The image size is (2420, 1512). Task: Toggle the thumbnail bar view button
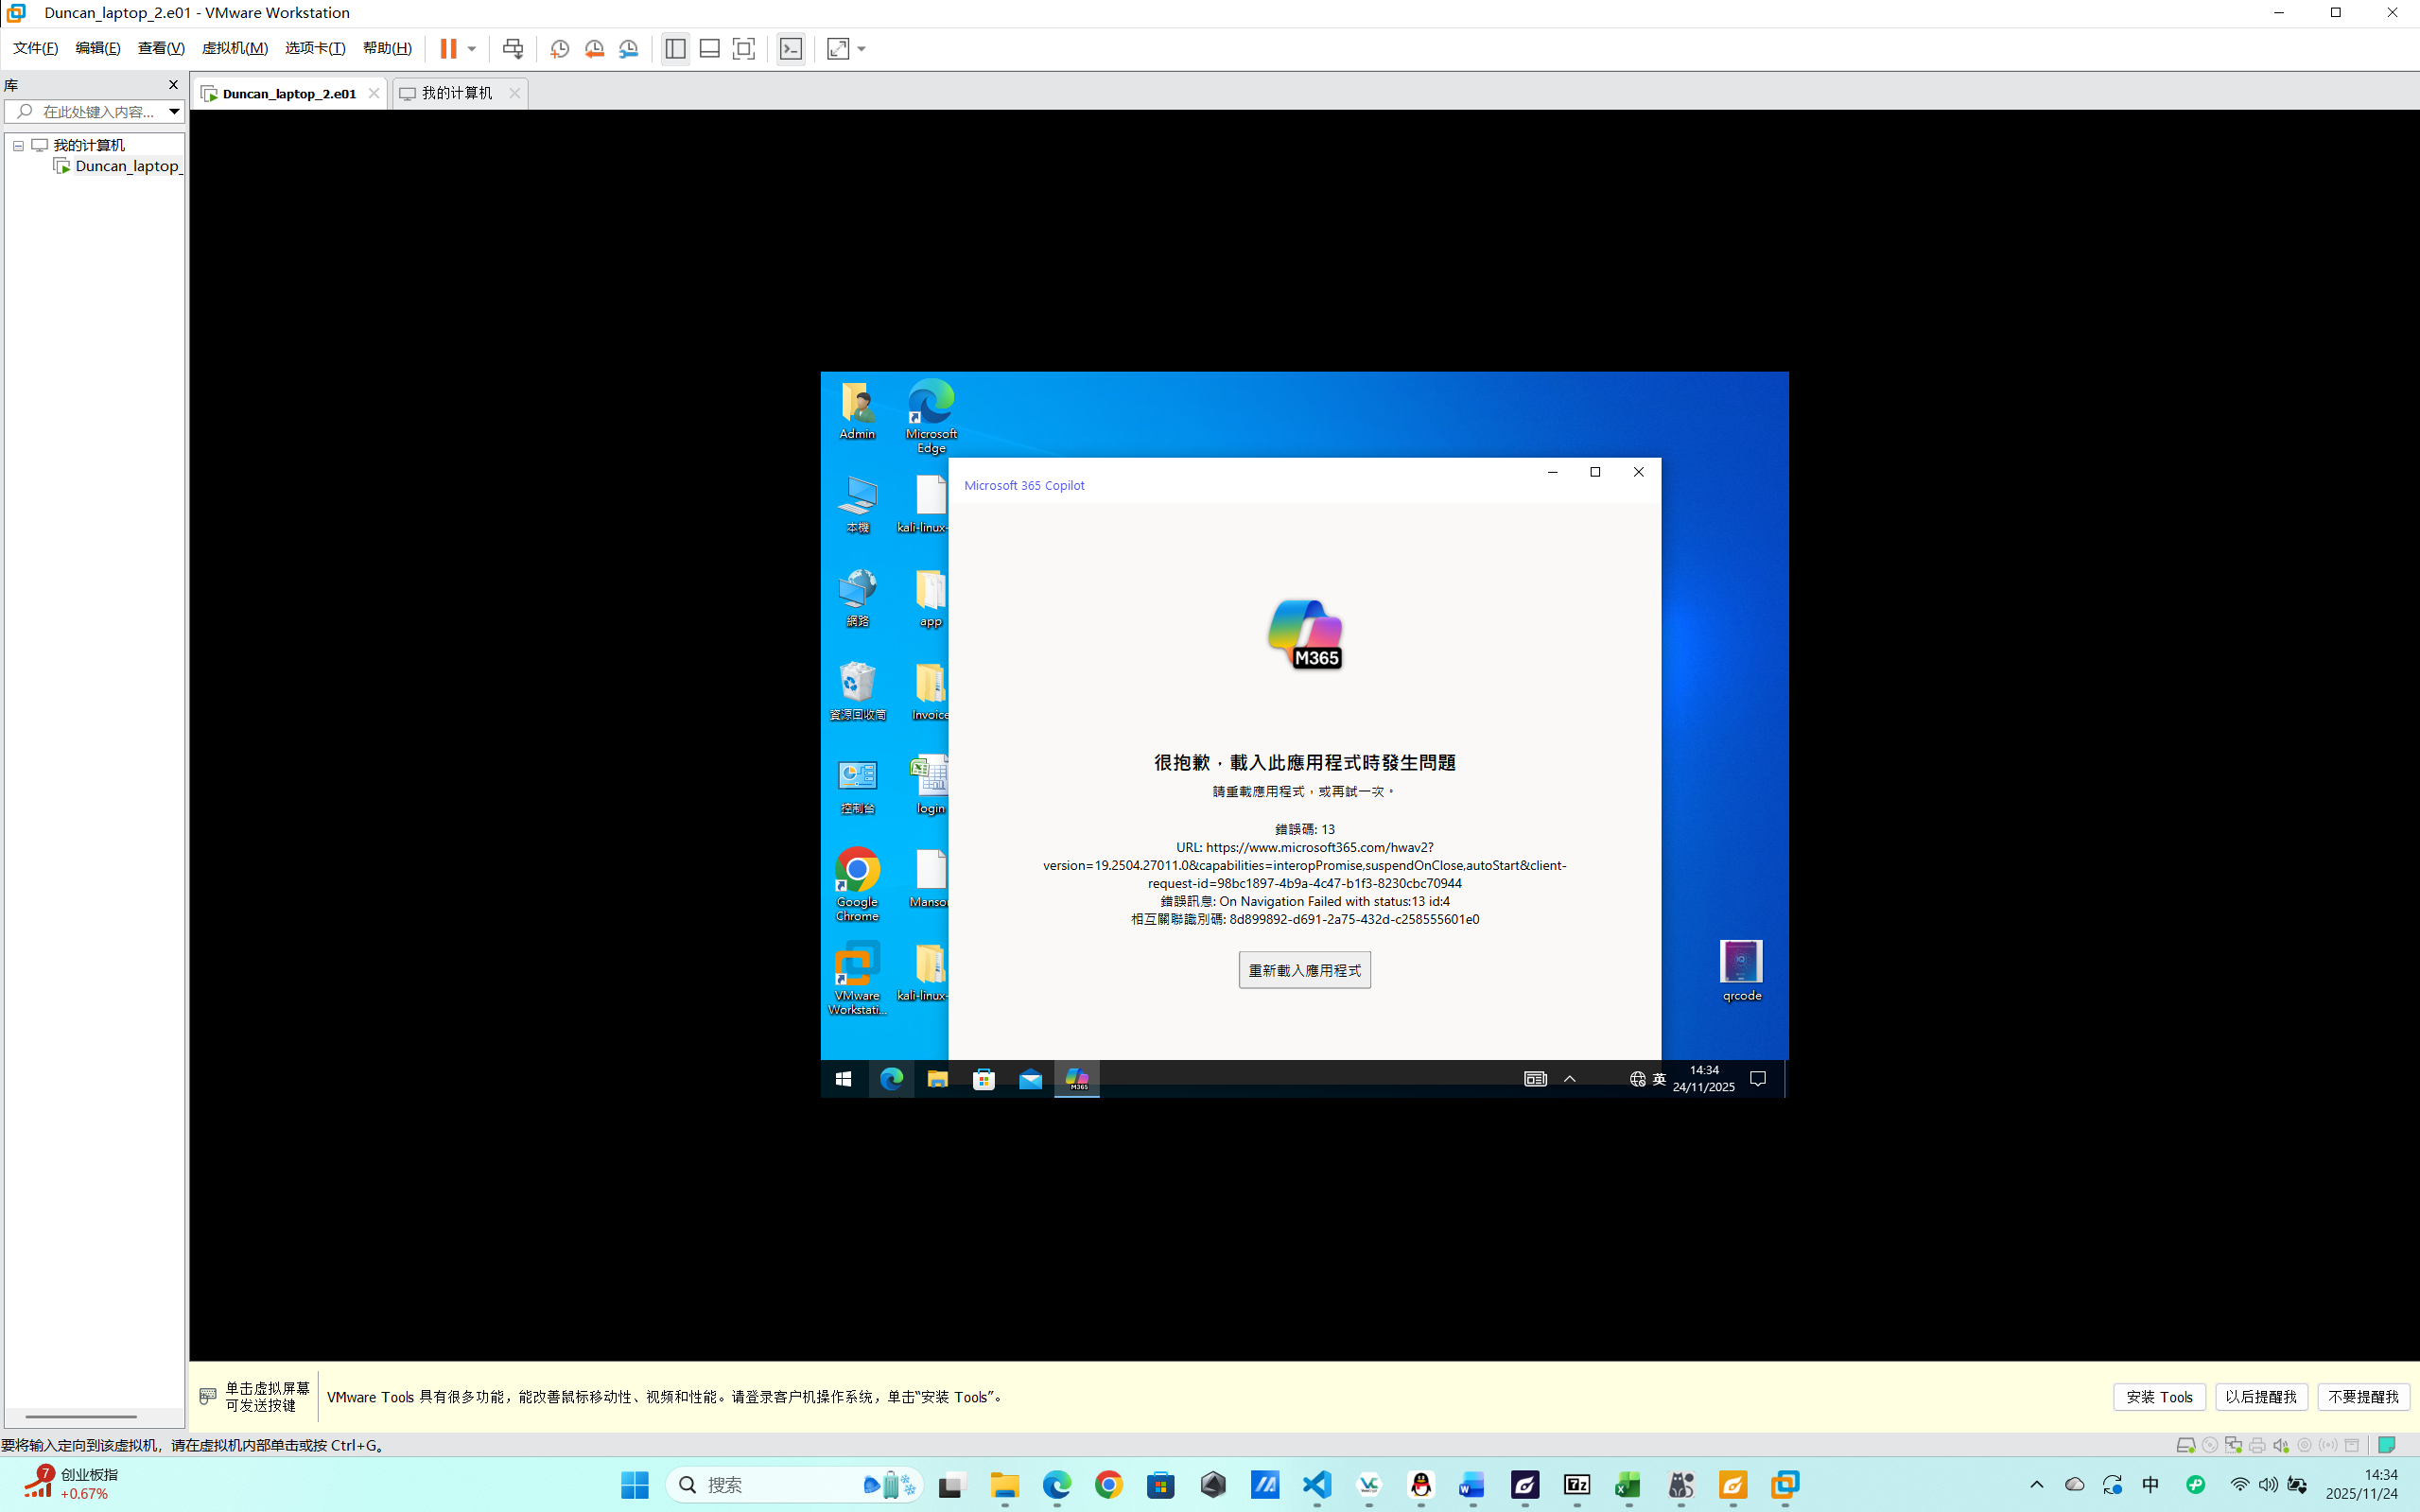(710, 48)
